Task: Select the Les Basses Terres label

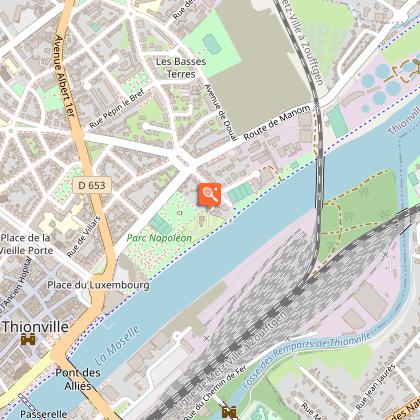Action: coord(181,68)
